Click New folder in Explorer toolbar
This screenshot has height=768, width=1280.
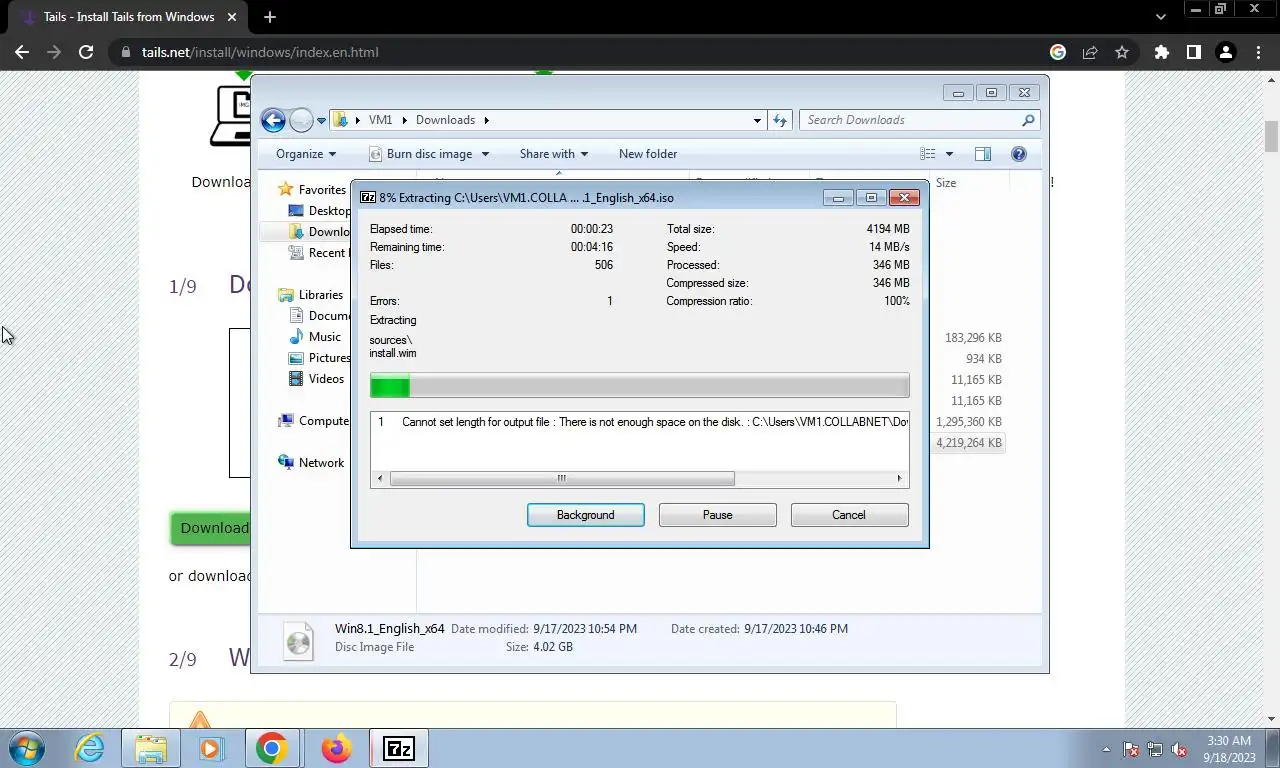pos(648,154)
